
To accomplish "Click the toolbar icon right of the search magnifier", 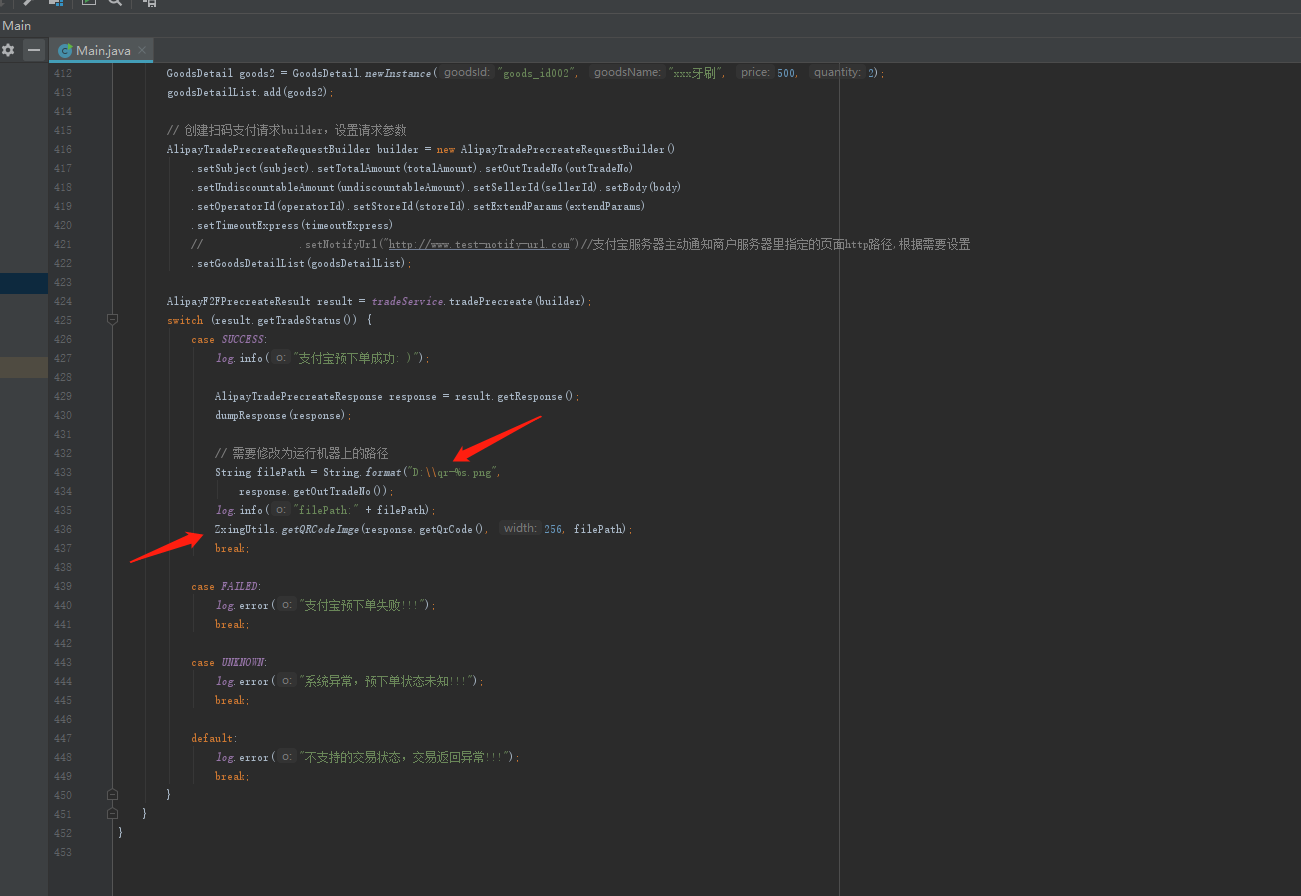I will [149, 3].
